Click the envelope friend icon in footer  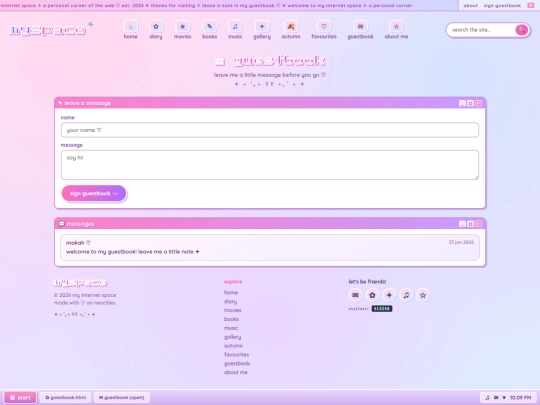pyautogui.click(x=355, y=295)
